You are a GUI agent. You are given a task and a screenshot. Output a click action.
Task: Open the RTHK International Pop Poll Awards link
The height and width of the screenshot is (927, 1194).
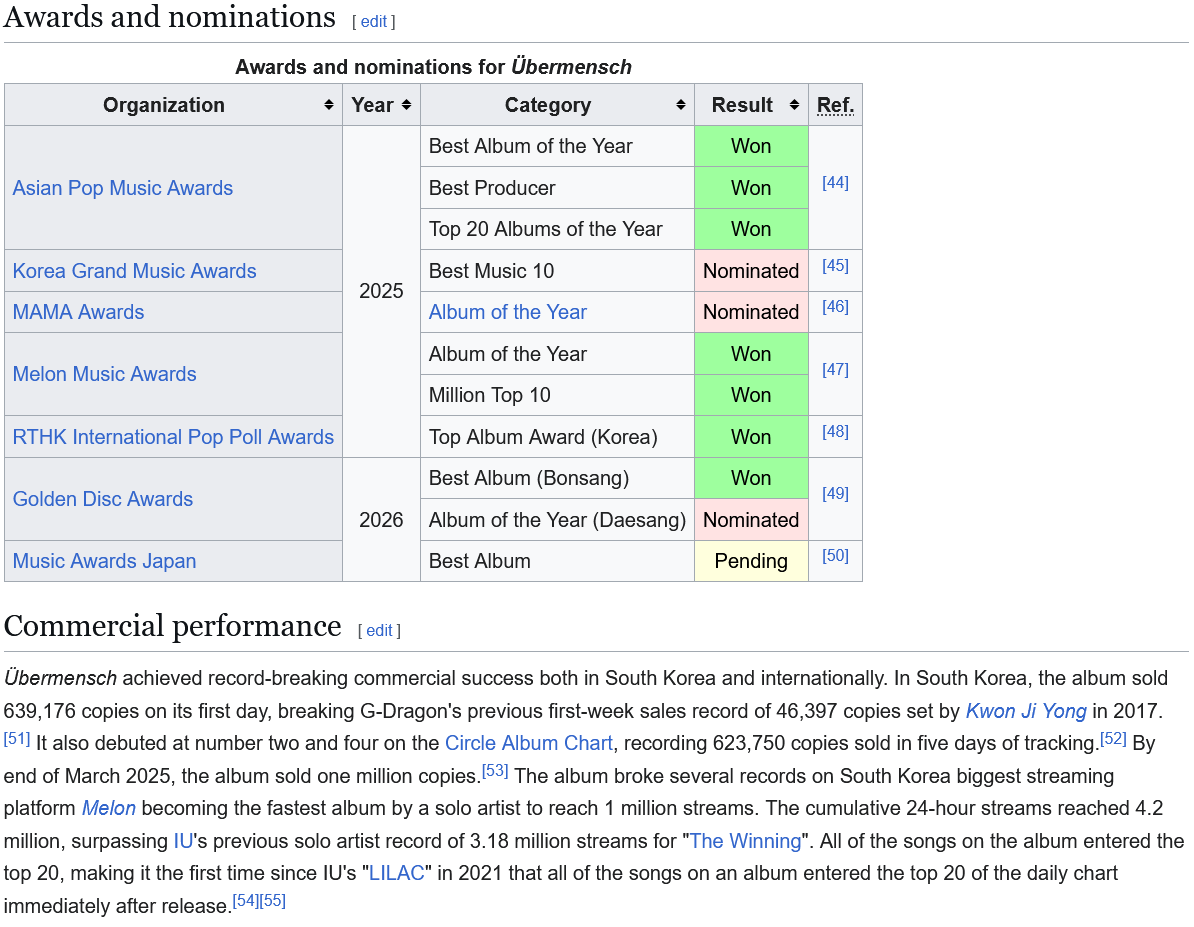tap(173, 437)
